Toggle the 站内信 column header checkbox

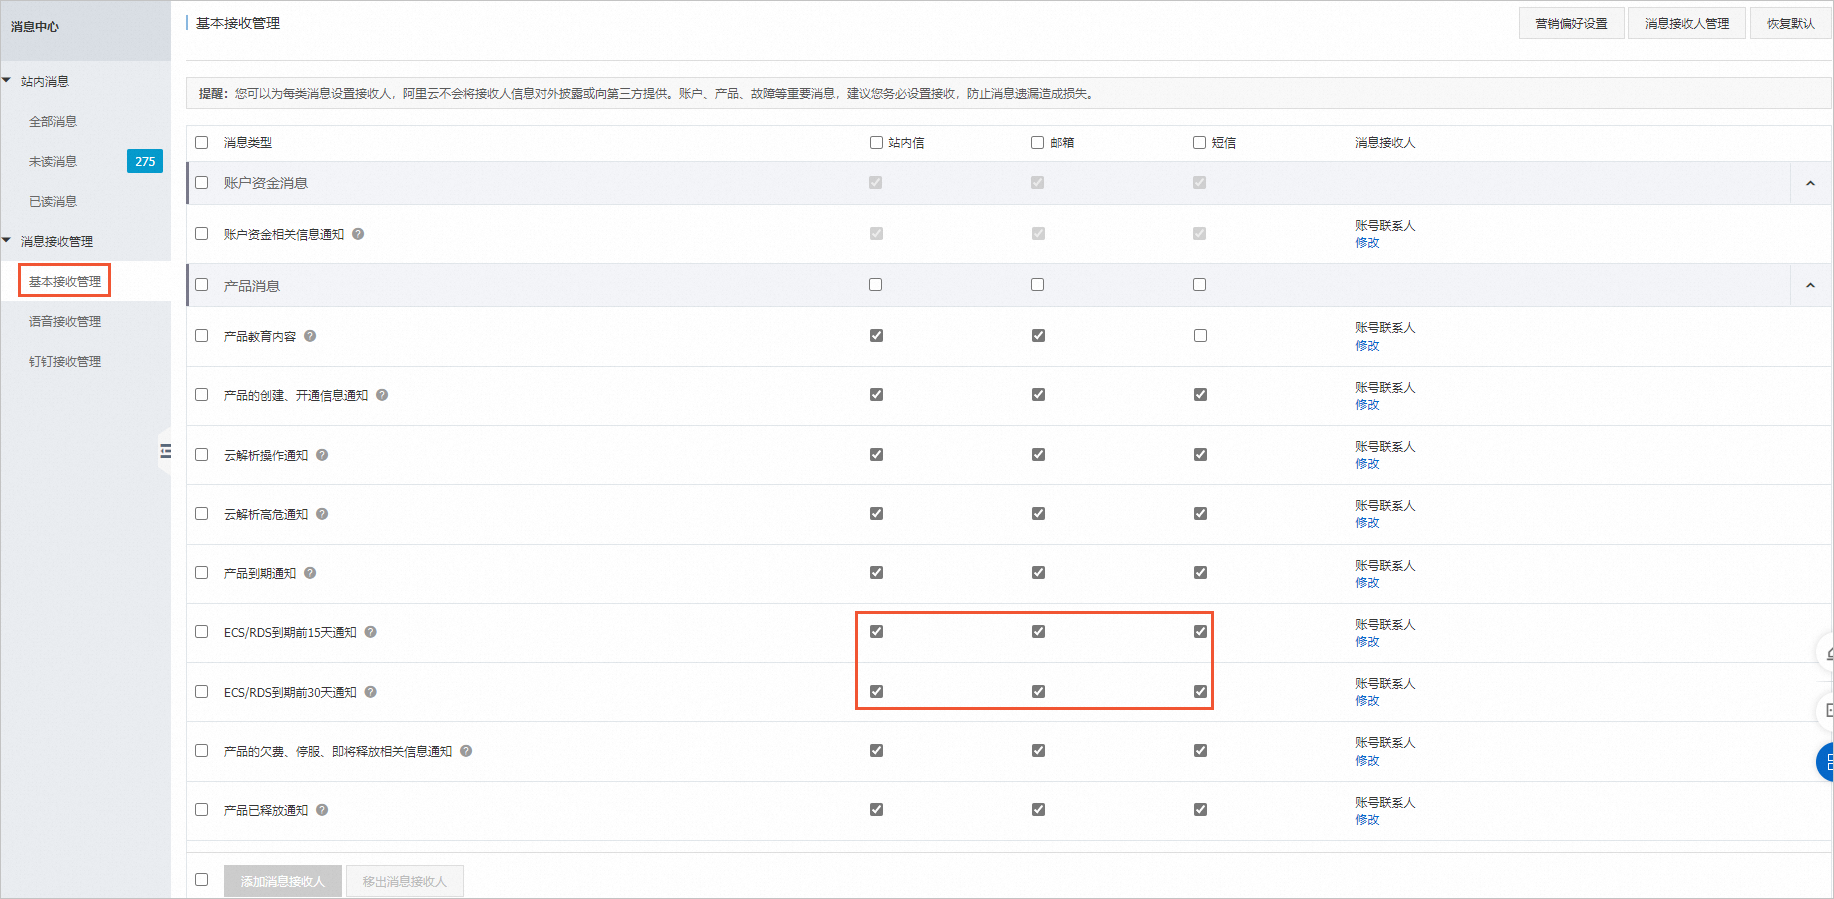pos(876,143)
